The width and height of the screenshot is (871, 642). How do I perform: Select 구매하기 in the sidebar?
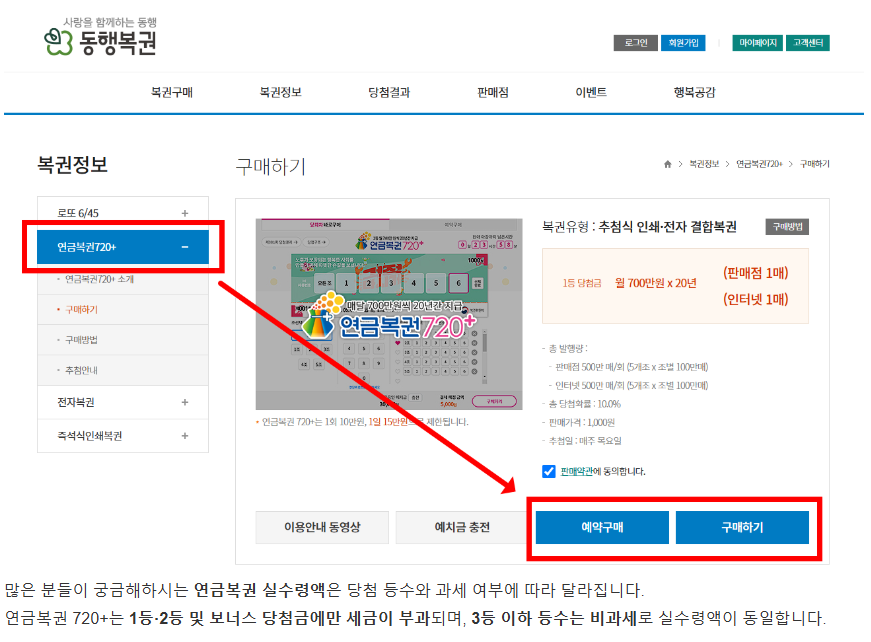coord(81,309)
